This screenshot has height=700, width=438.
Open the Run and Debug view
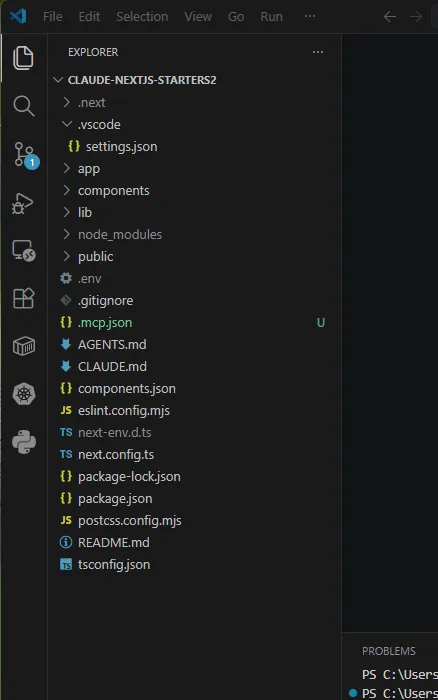click(x=23, y=204)
